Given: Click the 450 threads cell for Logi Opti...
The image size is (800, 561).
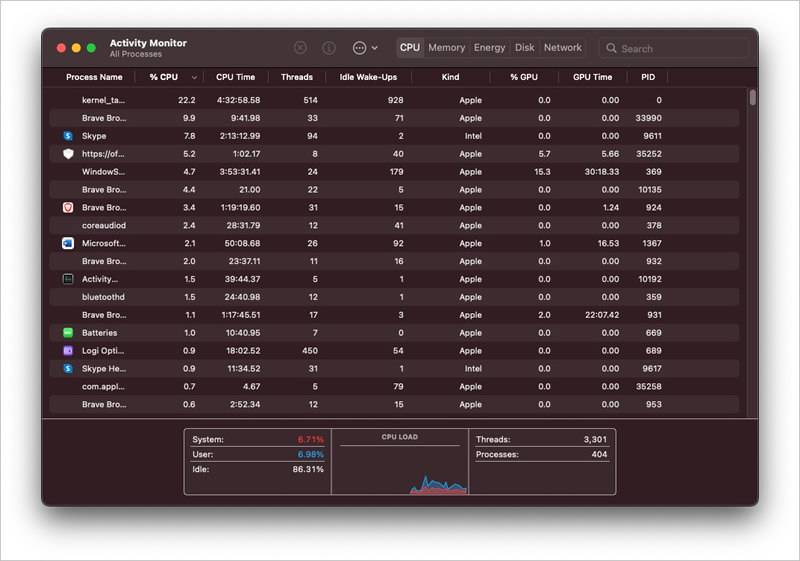Looking at the screenshot, I should click(x=310, y=350).
